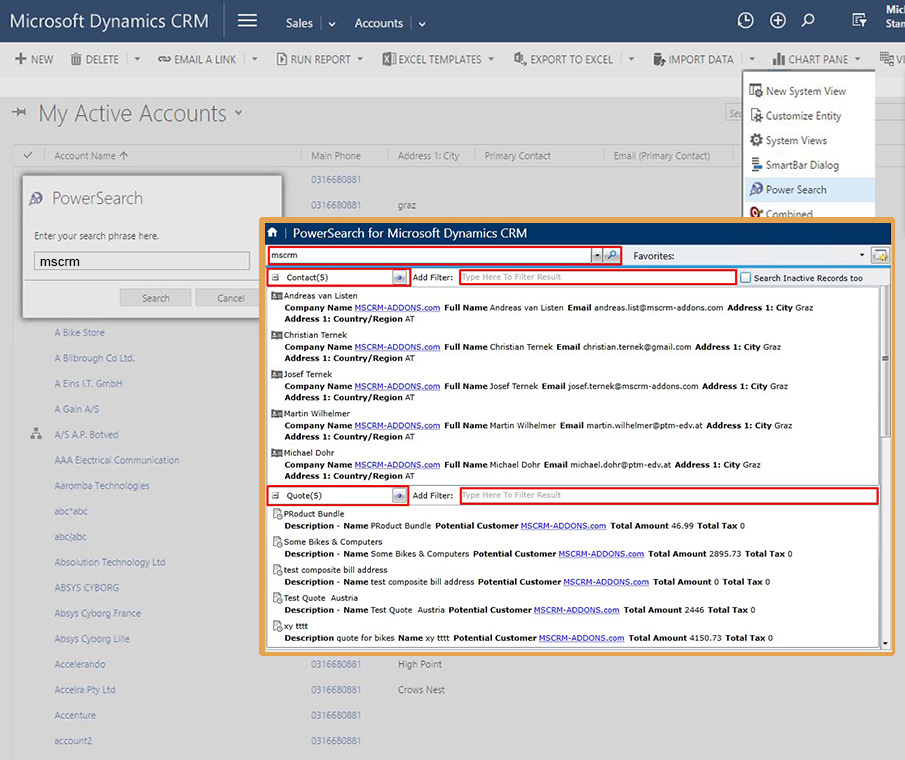Click IMPORT DATA command
905x760 pixels.
(693, 59)
